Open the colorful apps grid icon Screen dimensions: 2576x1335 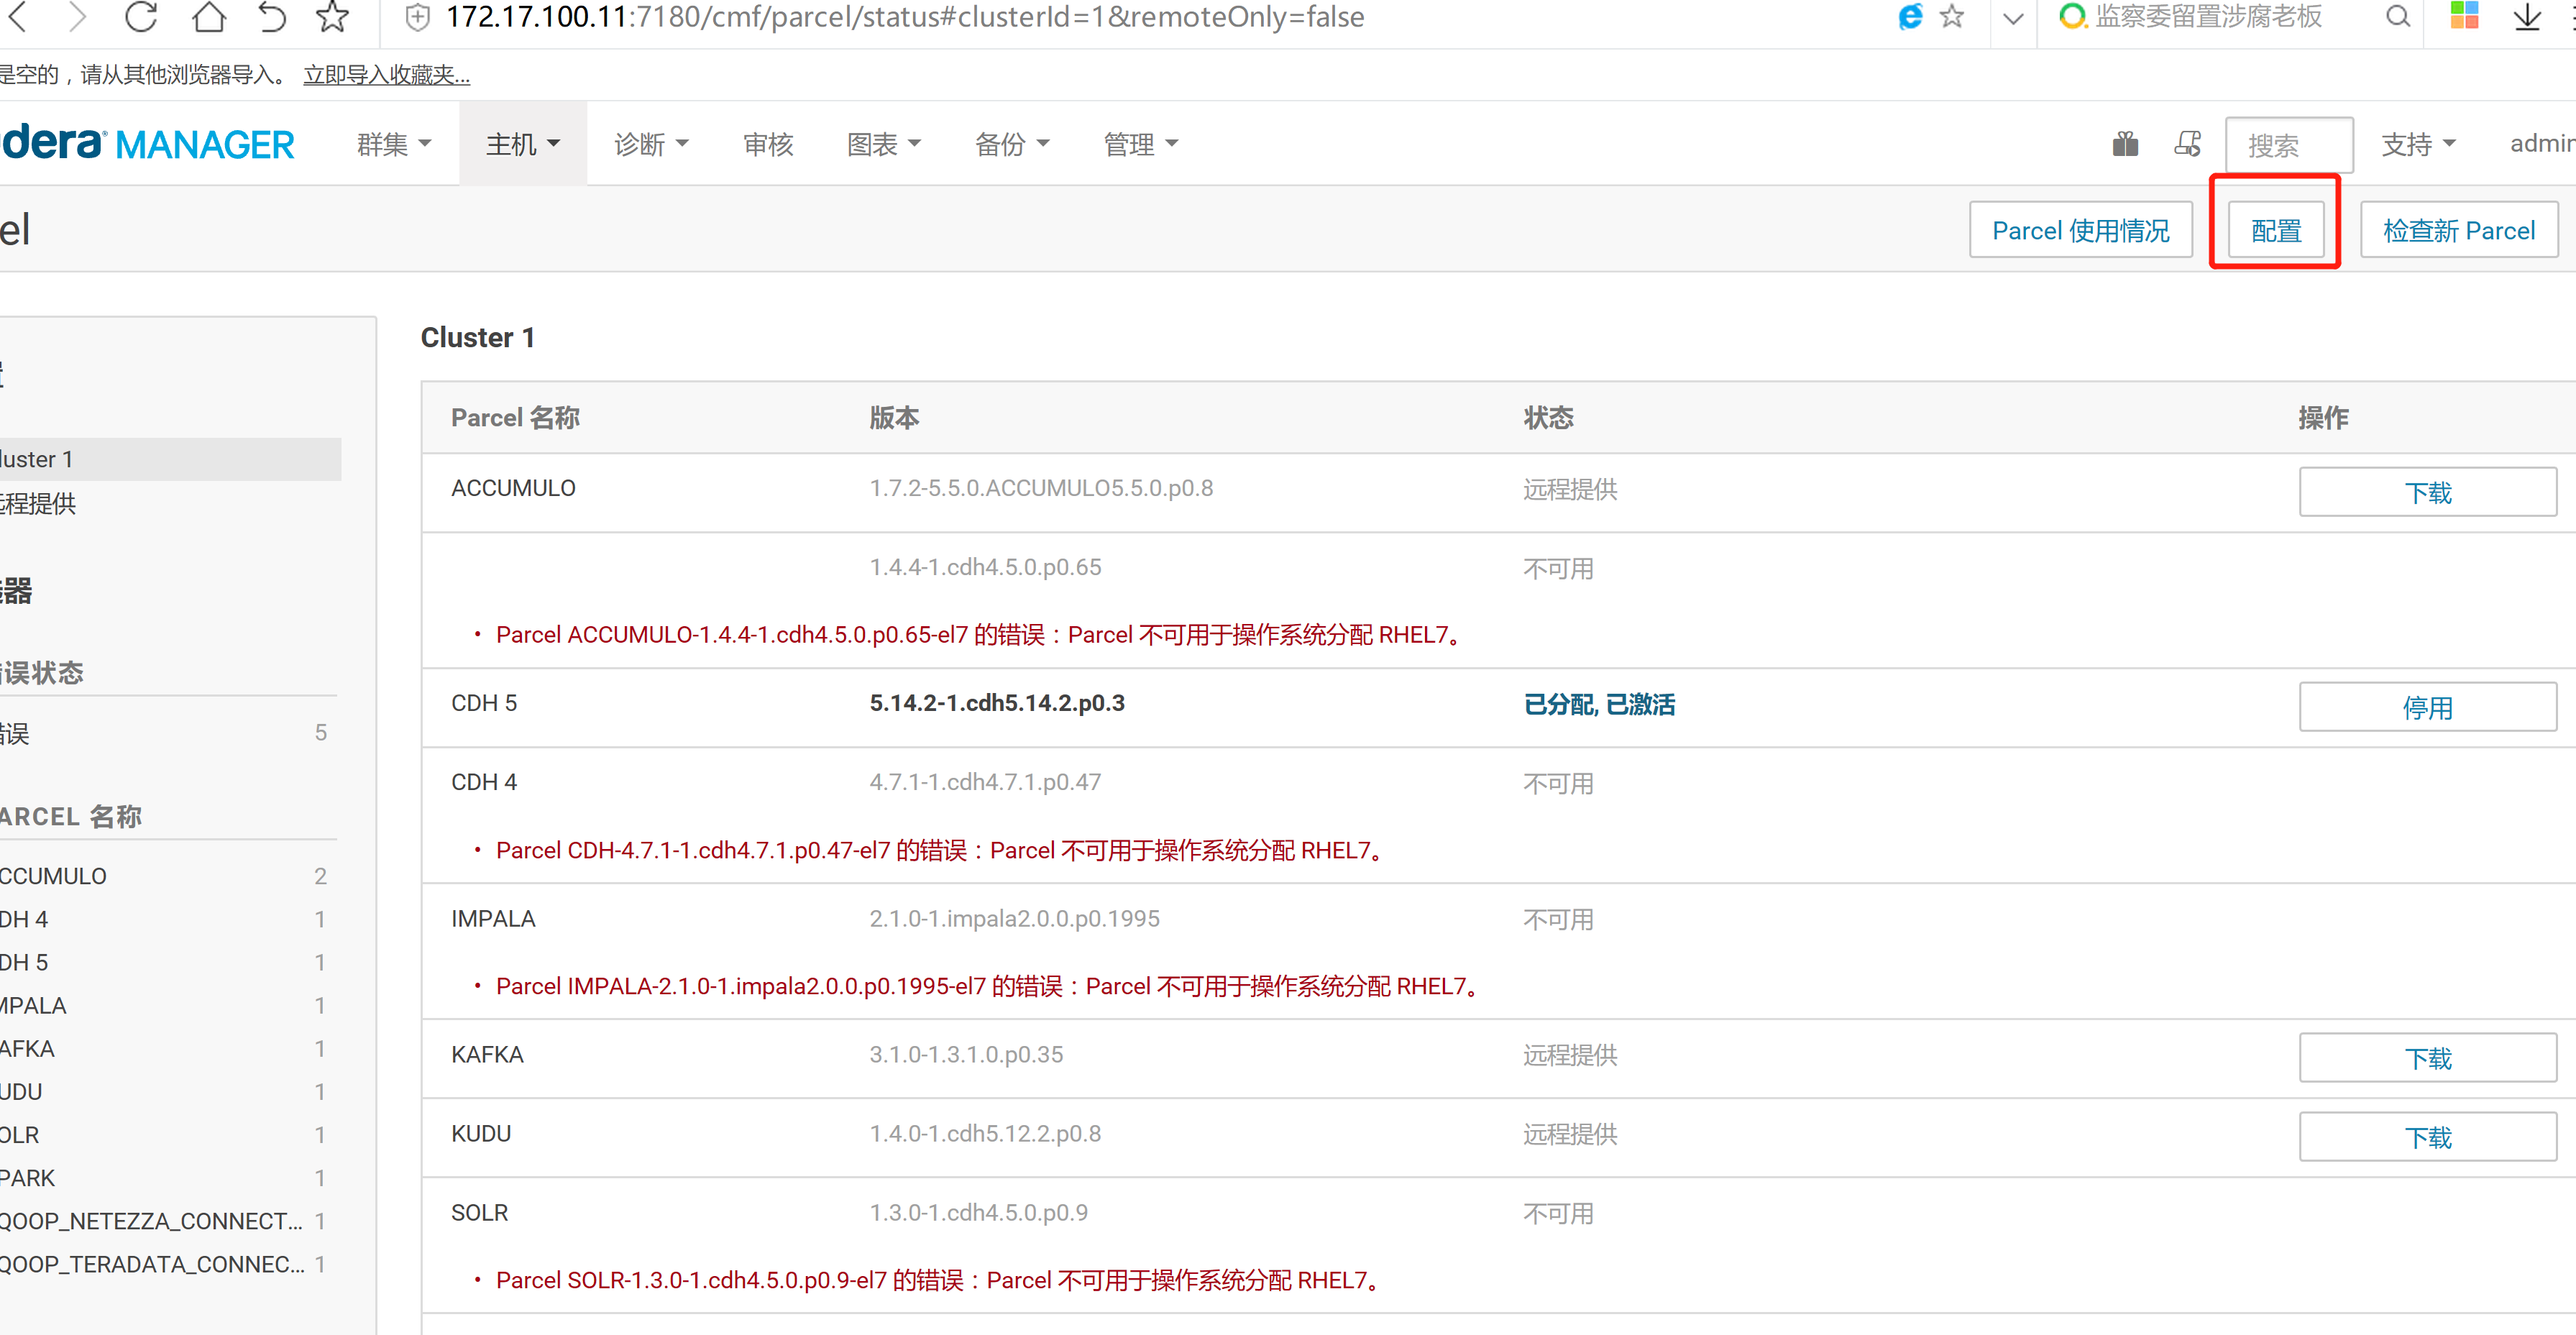pyautogui.click(x=2464, y=15)
